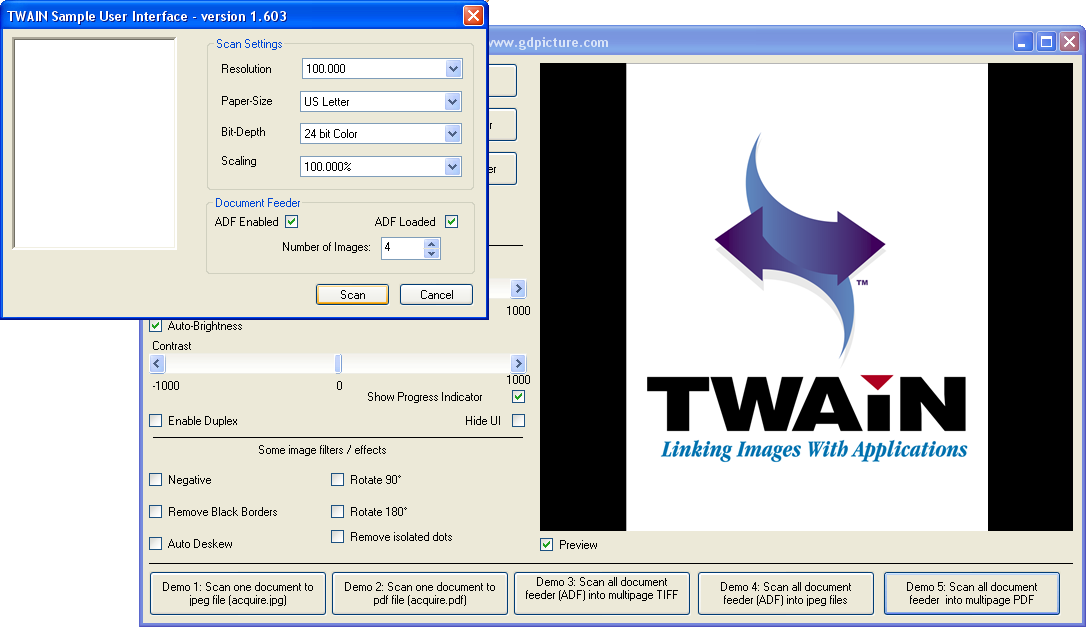
Task: Uncheck the ADF Loaded checkbox
Action: tap(452, 222)
